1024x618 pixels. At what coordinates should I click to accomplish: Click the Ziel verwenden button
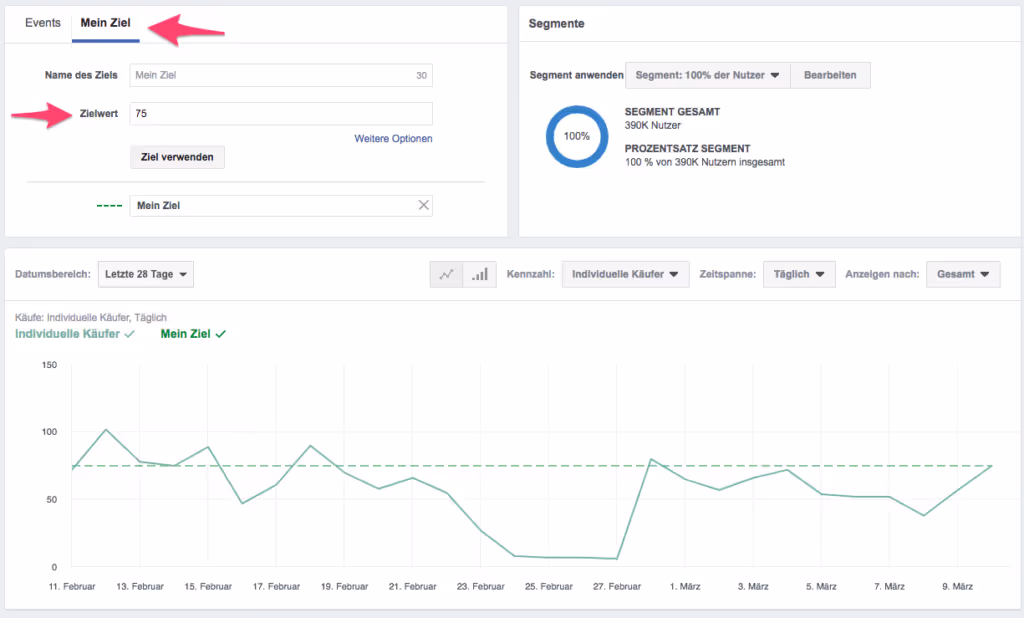(177, 157)
